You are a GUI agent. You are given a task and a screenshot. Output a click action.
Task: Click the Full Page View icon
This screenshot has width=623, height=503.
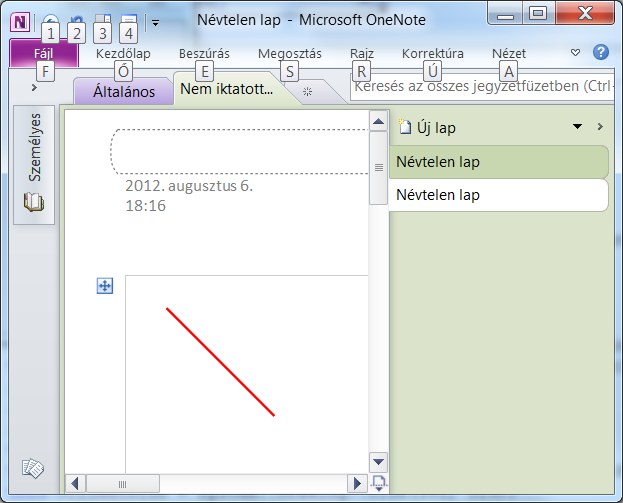coord(129,21)
